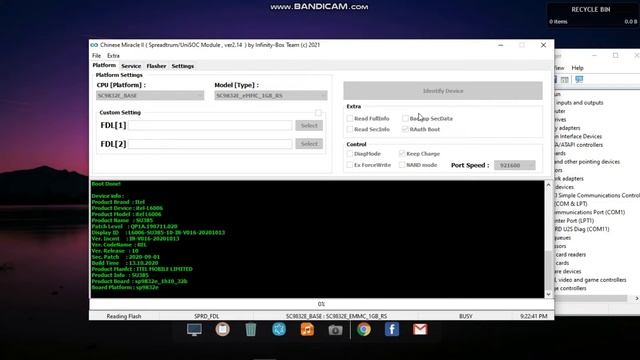Select the Ports (COM & LPT) category
This screenshot has width=640, height=360.
pos(571,204)
